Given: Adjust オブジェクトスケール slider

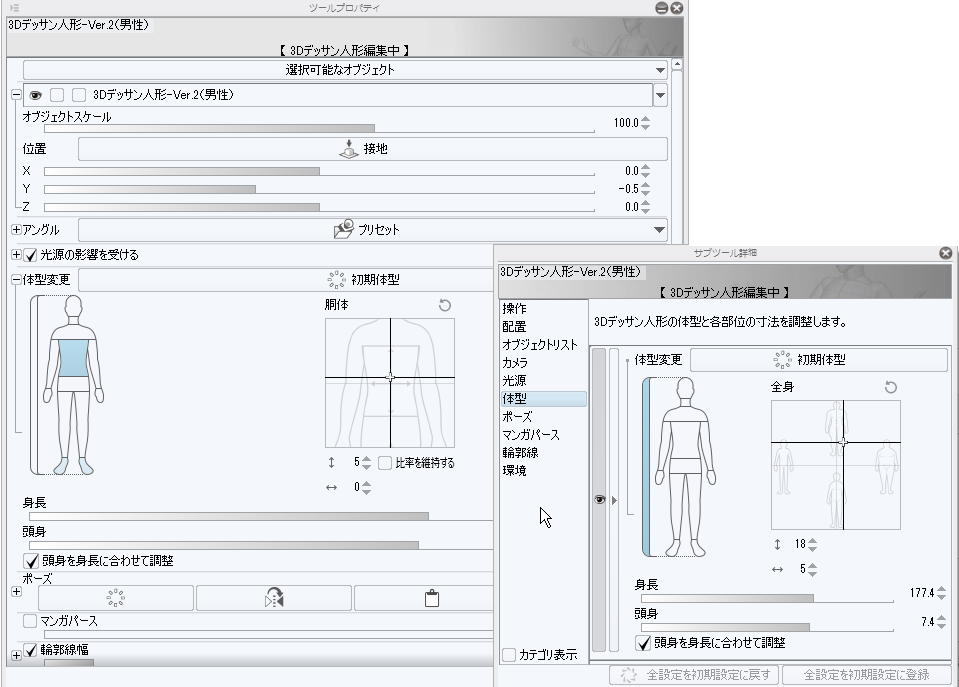Looking at the screenshot, I should coord(319,128).
